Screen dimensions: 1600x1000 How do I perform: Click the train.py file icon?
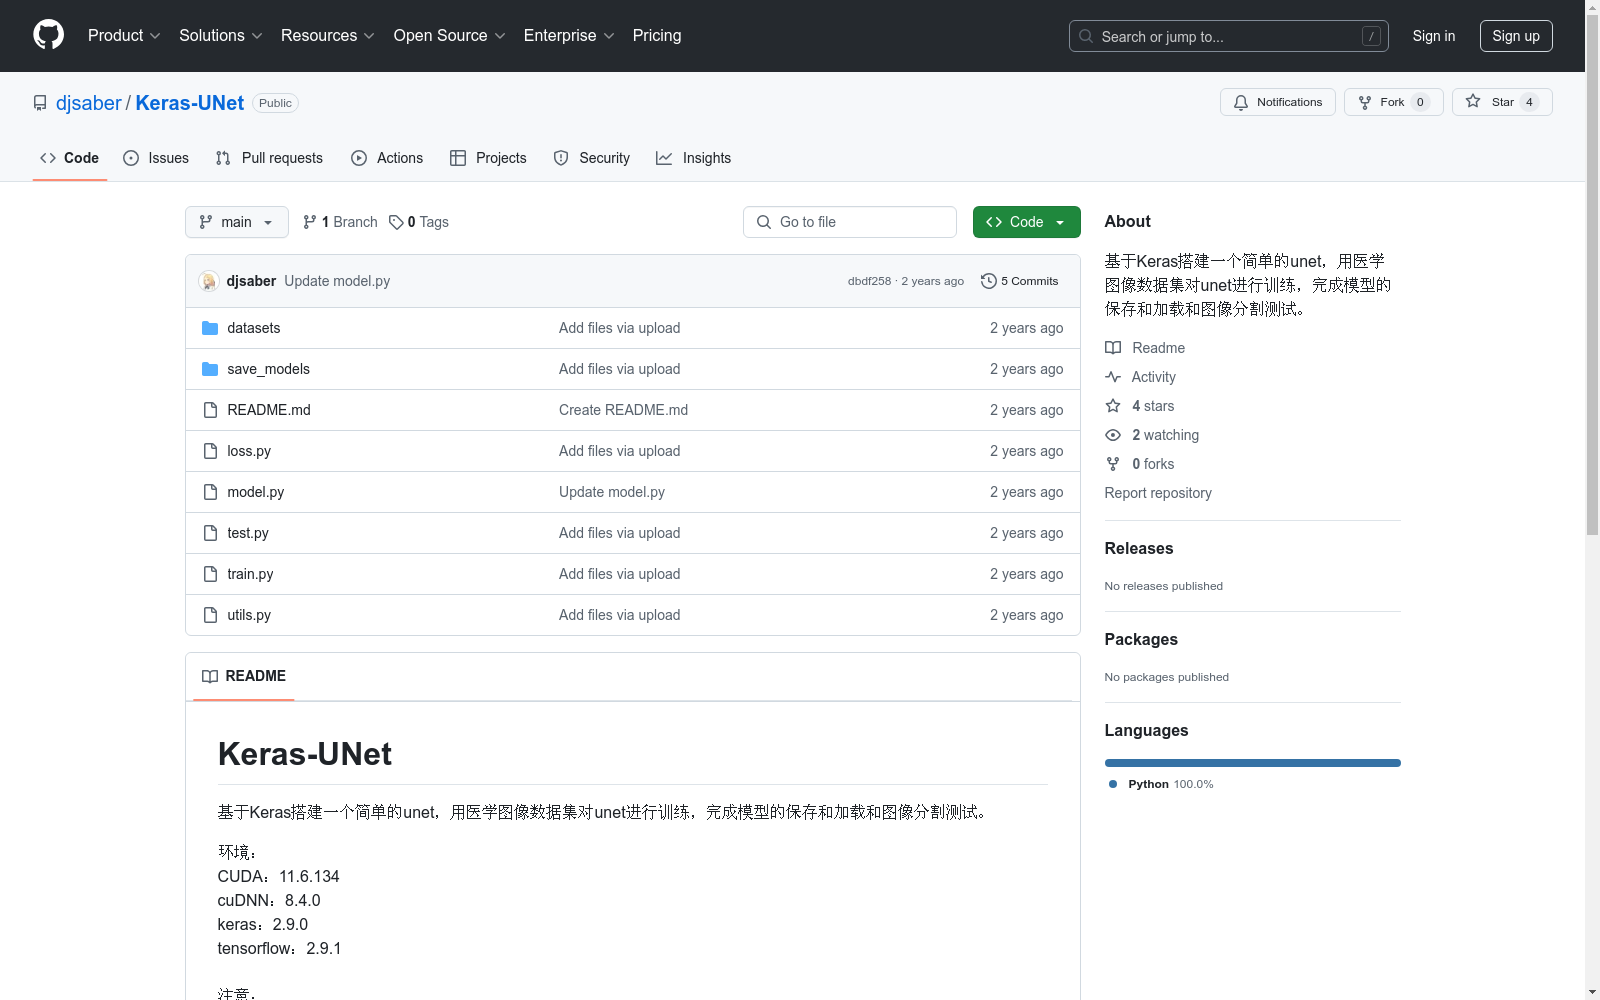point(210,574)
